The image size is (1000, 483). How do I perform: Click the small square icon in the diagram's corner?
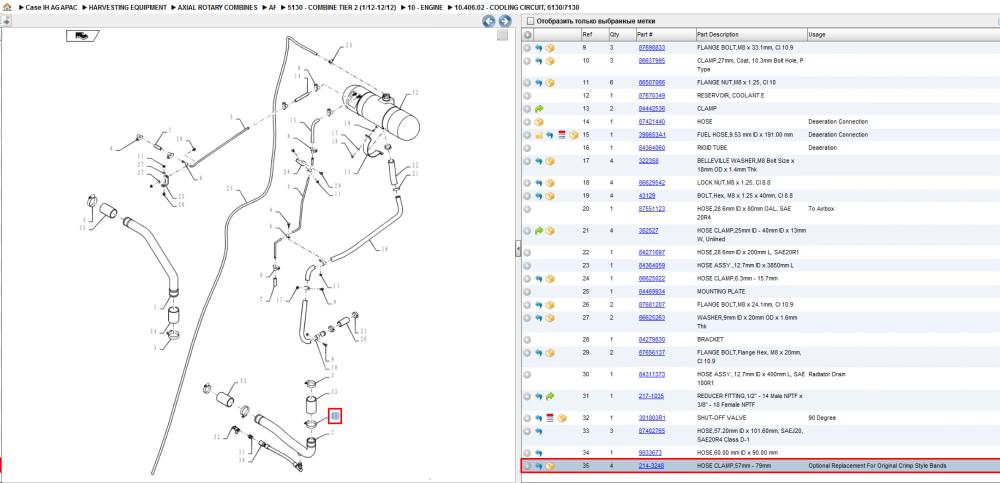[x=503, y=35]
